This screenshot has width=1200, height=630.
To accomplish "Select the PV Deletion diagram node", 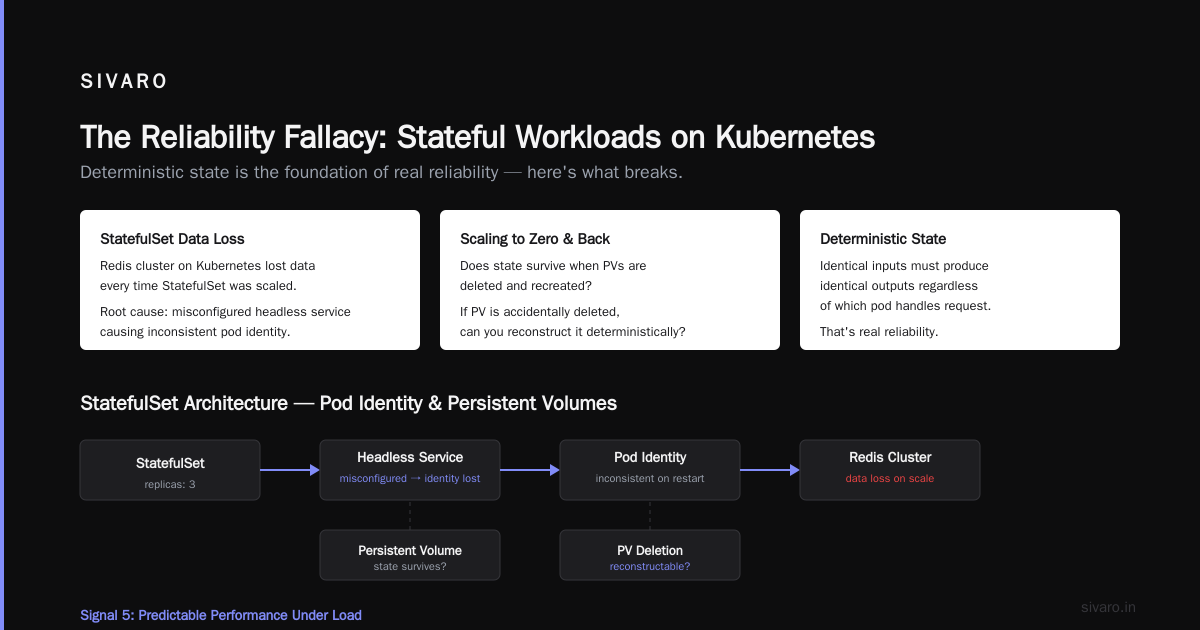I will pyautogui.click(x=650, y=555).
